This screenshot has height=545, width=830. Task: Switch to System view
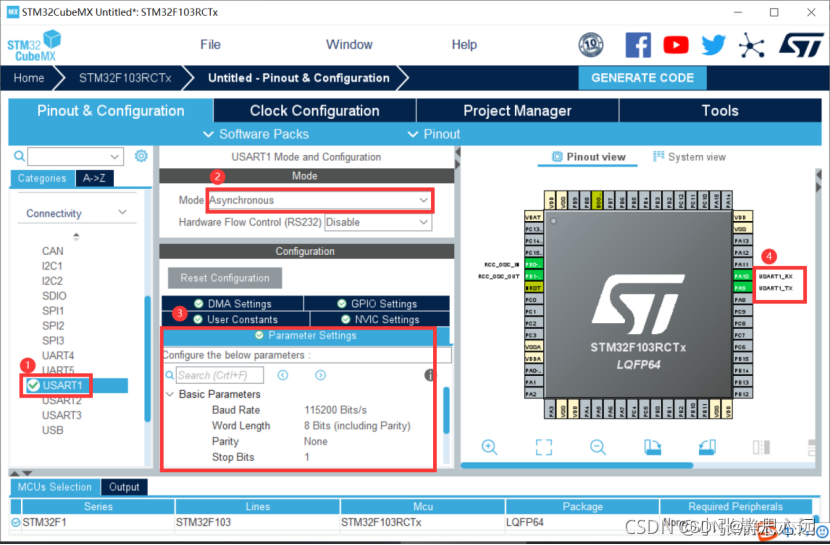pyautogui.click(x=689, y=157)
